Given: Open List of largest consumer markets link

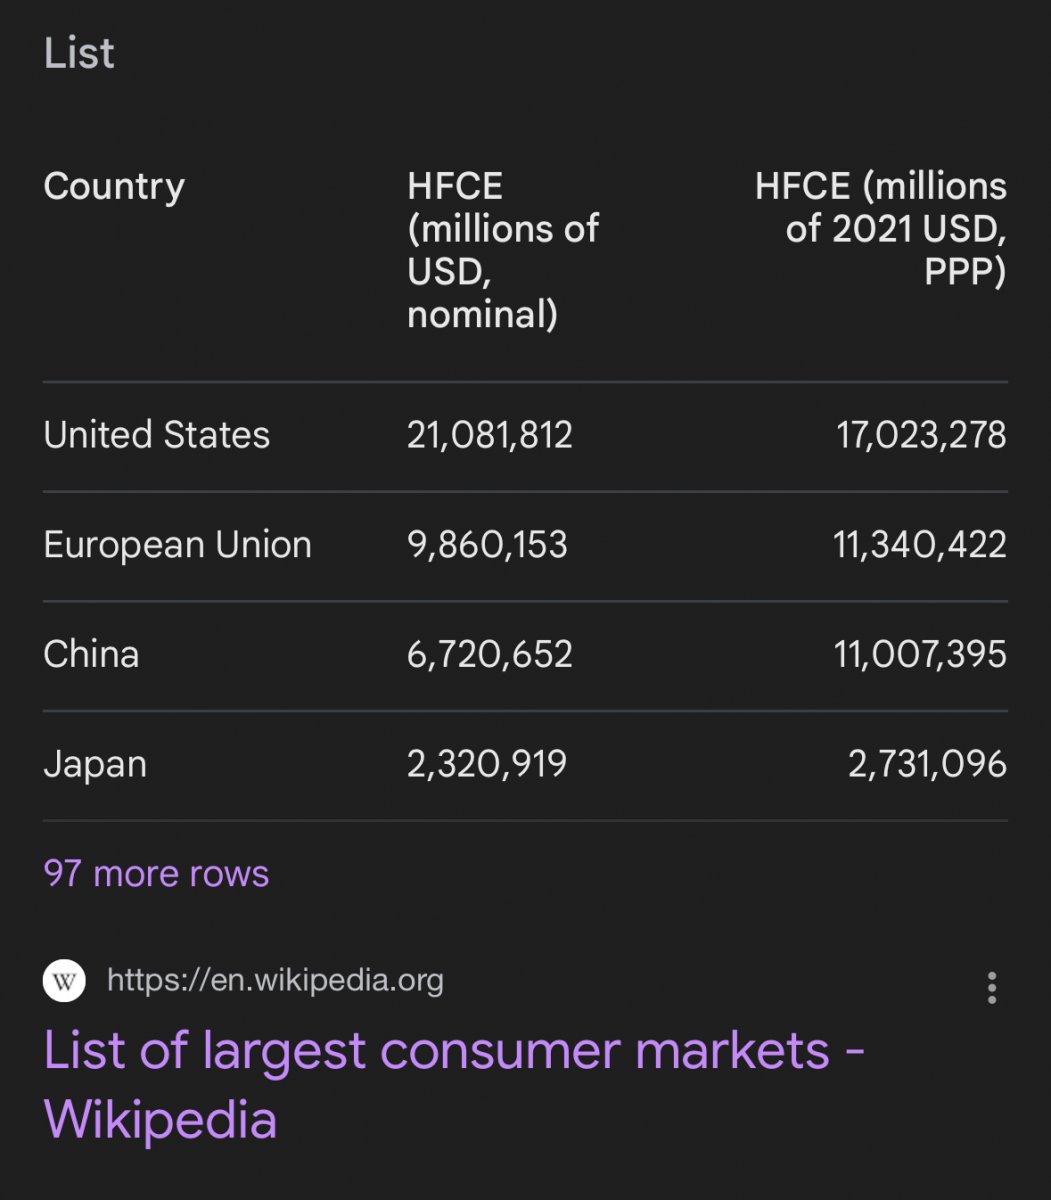Looking at the screenshot, I should (454, 1084).
